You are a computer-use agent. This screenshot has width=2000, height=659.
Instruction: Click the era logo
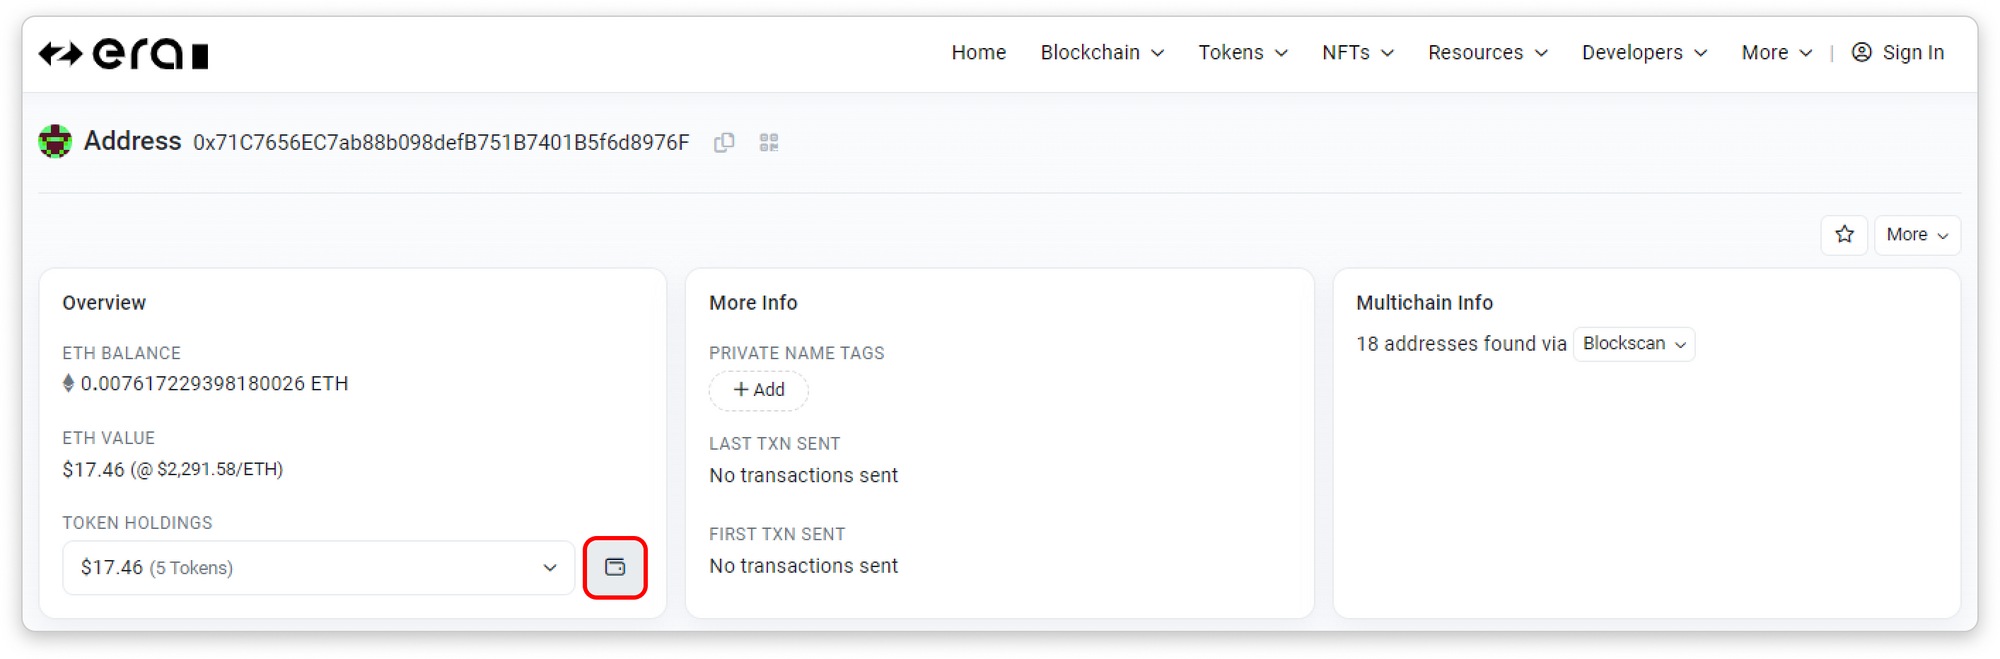pyautogui.click(x=123, y=54)
